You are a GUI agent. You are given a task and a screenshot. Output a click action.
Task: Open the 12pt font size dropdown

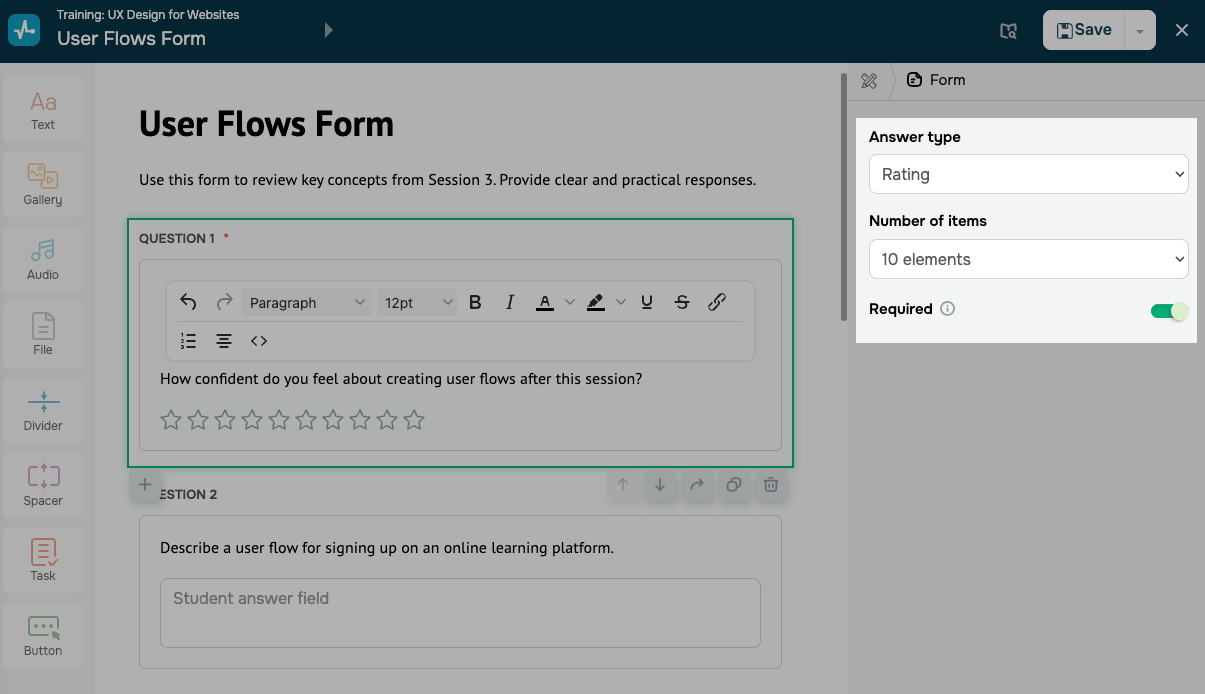(418, 302)
